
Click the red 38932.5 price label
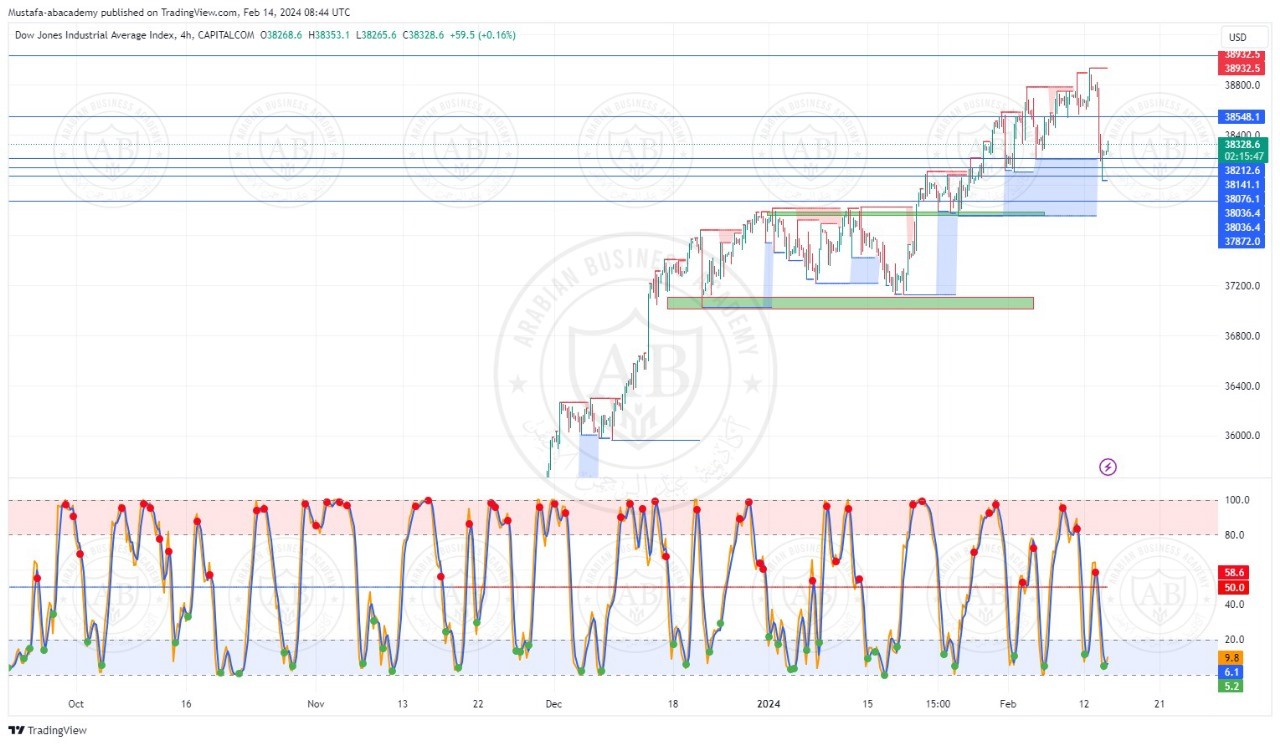pos(1242,68)
